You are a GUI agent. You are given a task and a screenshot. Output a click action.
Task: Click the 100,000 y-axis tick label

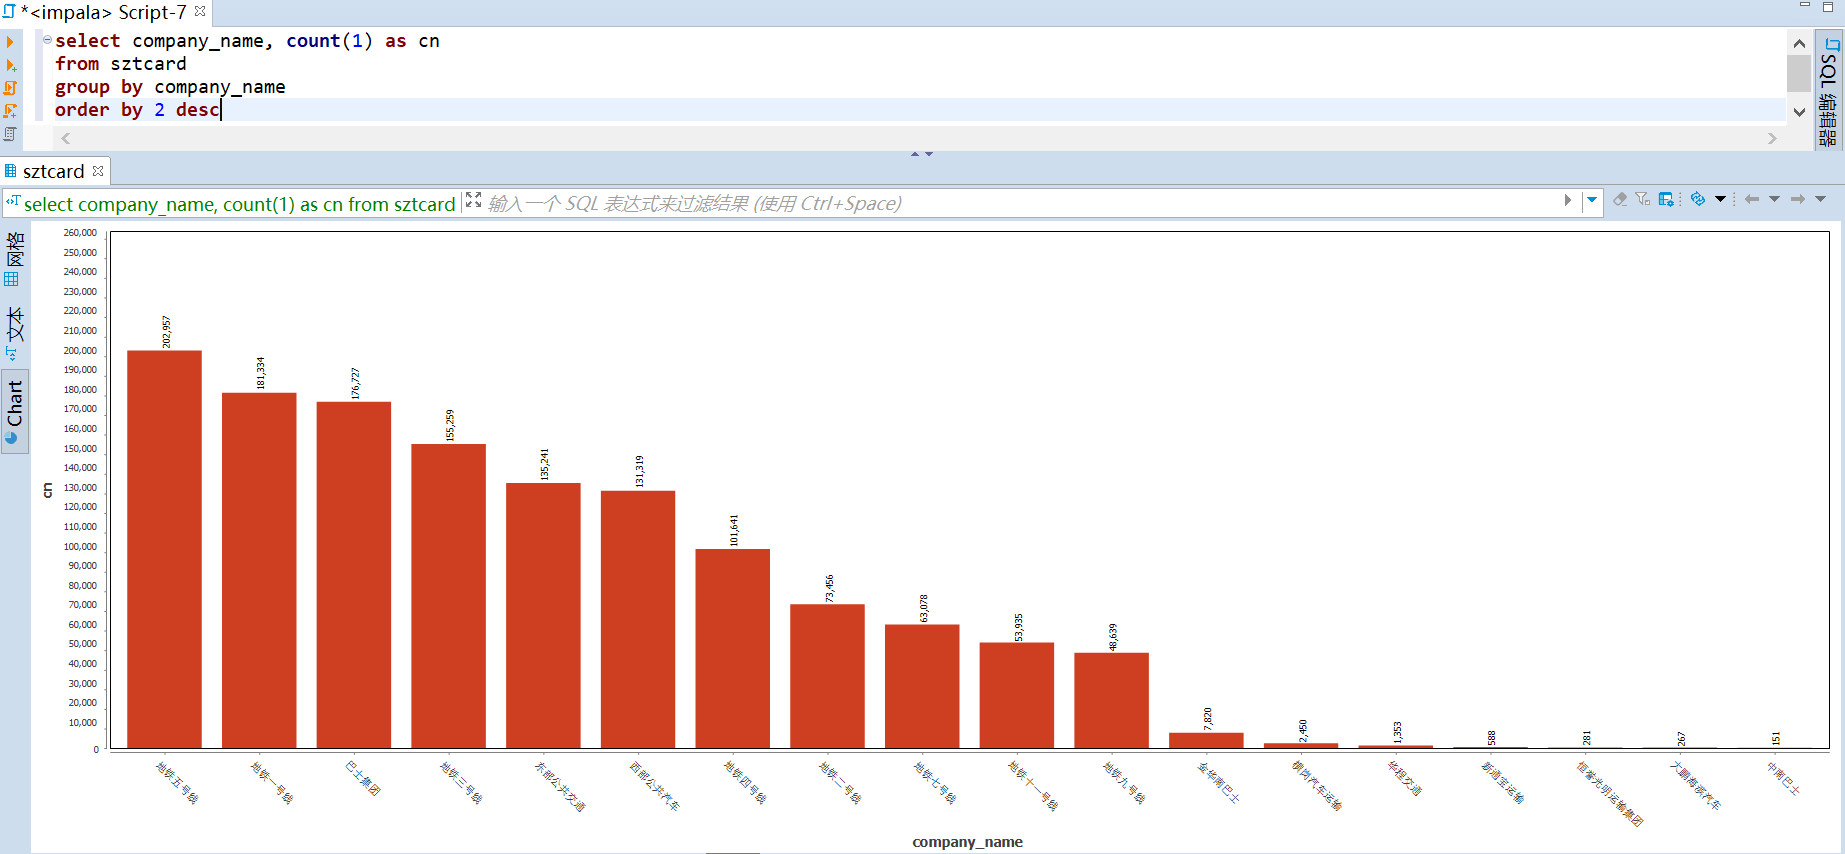point(80,546)
